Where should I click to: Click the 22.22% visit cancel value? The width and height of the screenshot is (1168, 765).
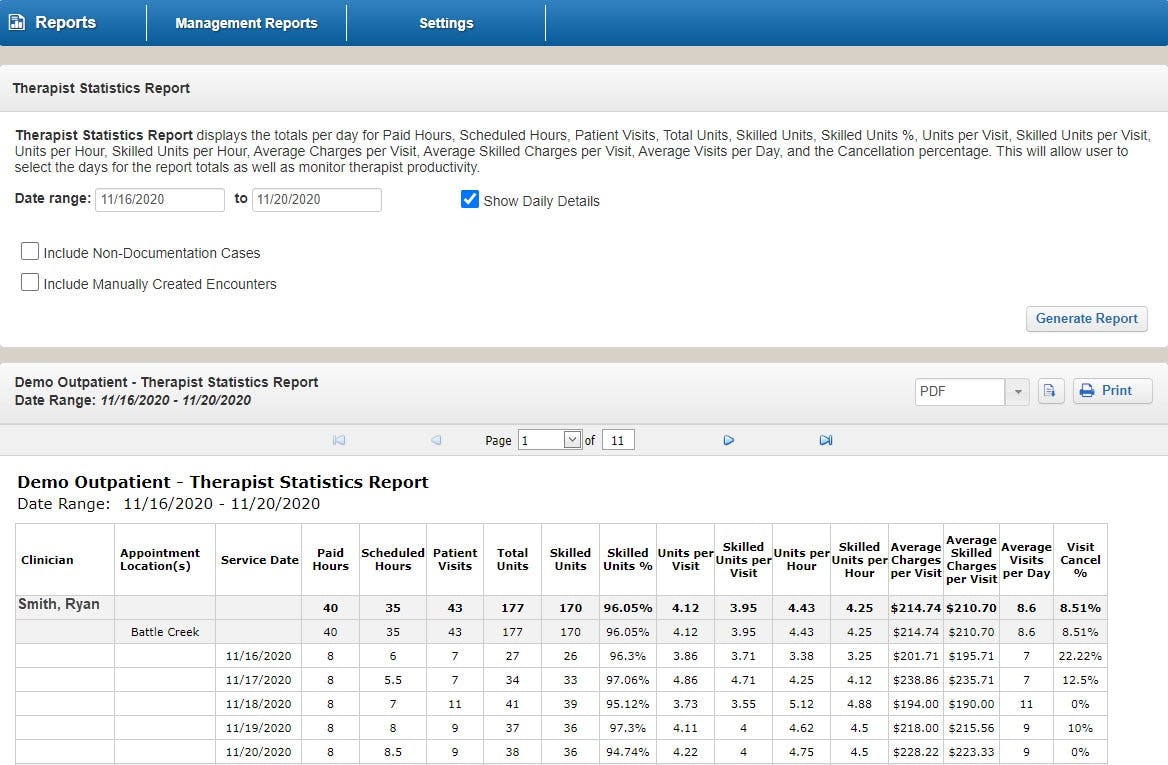1080,656
